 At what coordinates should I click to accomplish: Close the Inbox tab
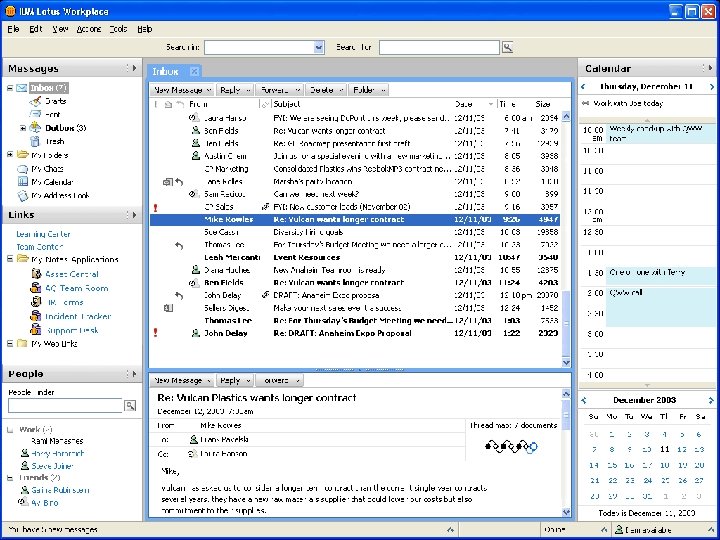tap(195, 71)
